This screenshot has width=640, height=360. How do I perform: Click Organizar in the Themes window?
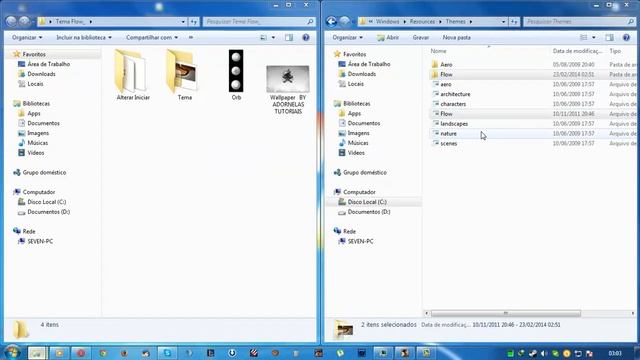(347, 38)
